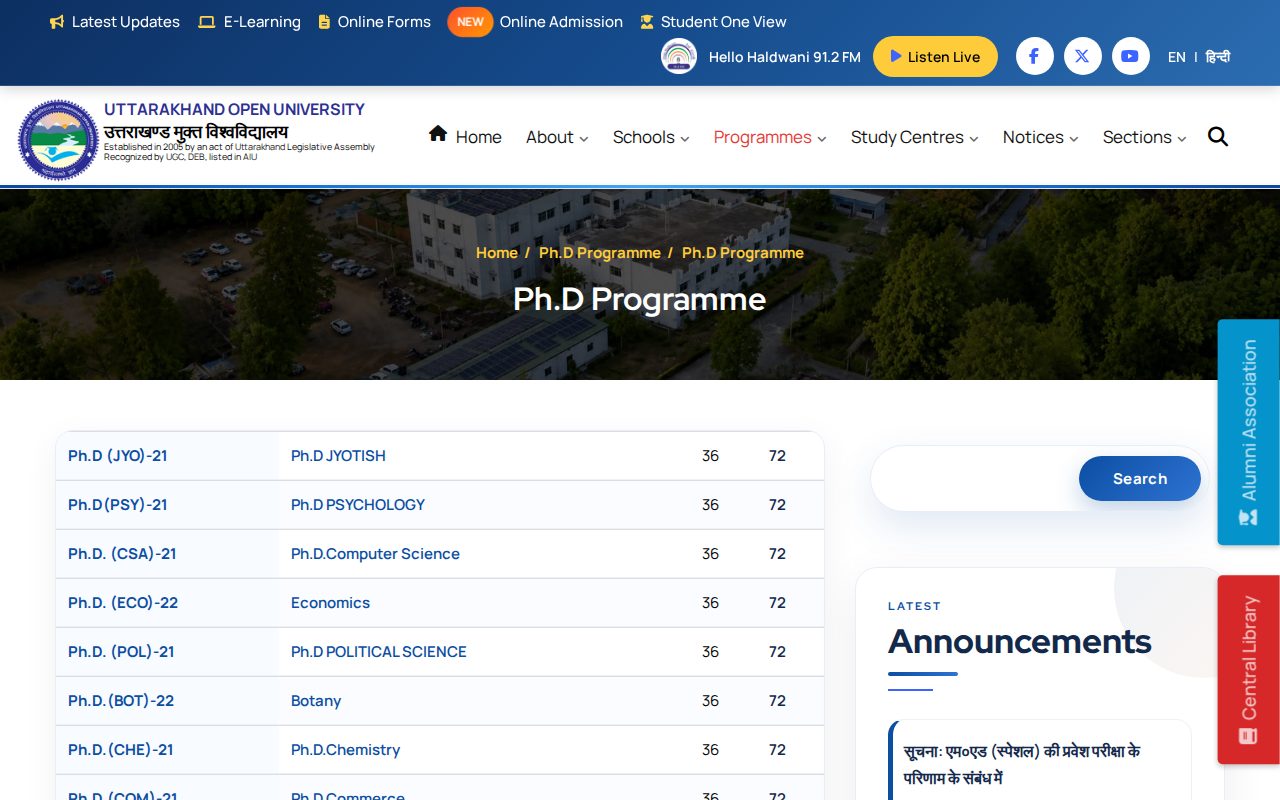Open the Central Library side tab
The image size is (1280, 800).
(x=1249, y=670)
